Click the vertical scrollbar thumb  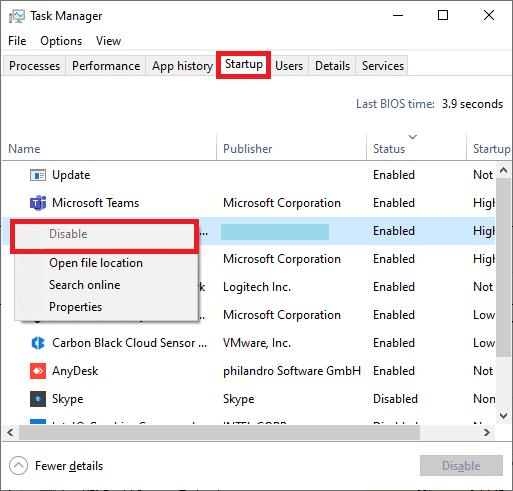(x=503, y=268)
